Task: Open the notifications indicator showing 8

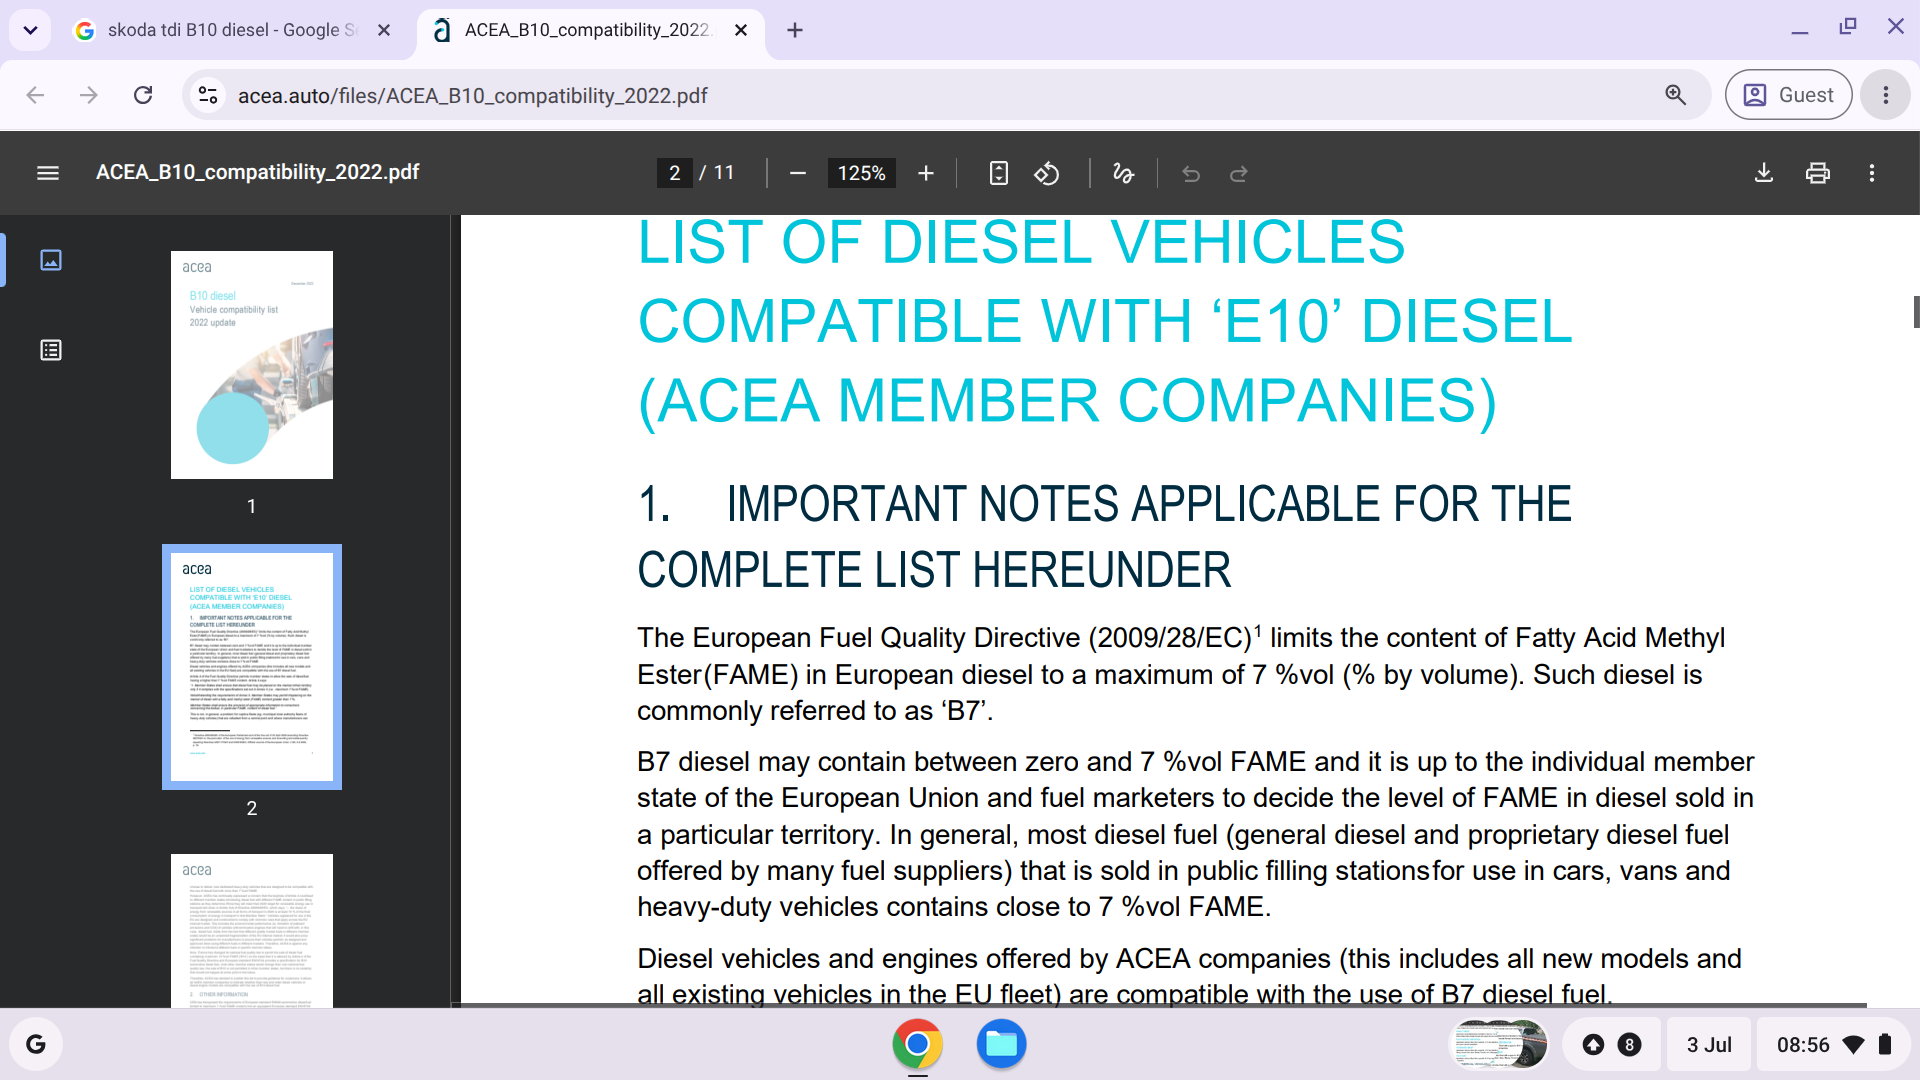Action: click(1611, 1044)
